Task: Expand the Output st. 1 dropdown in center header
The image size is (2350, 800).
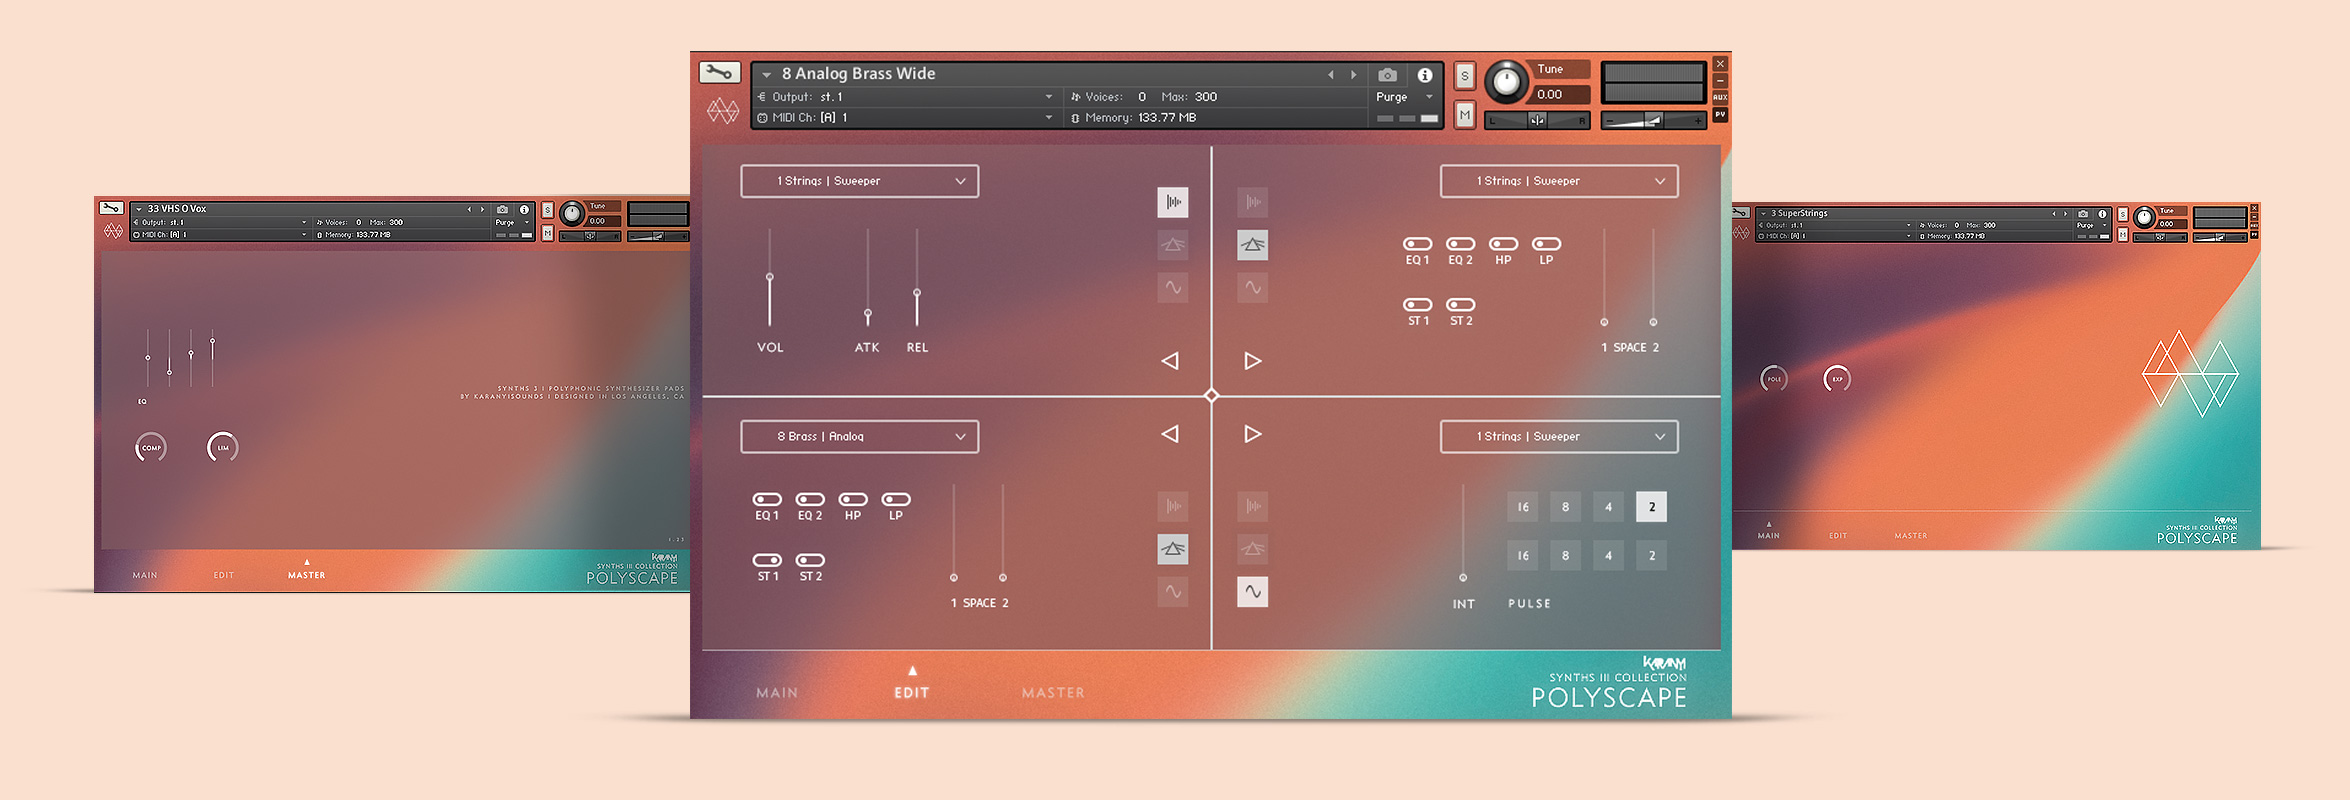Action: [1048, 97]
